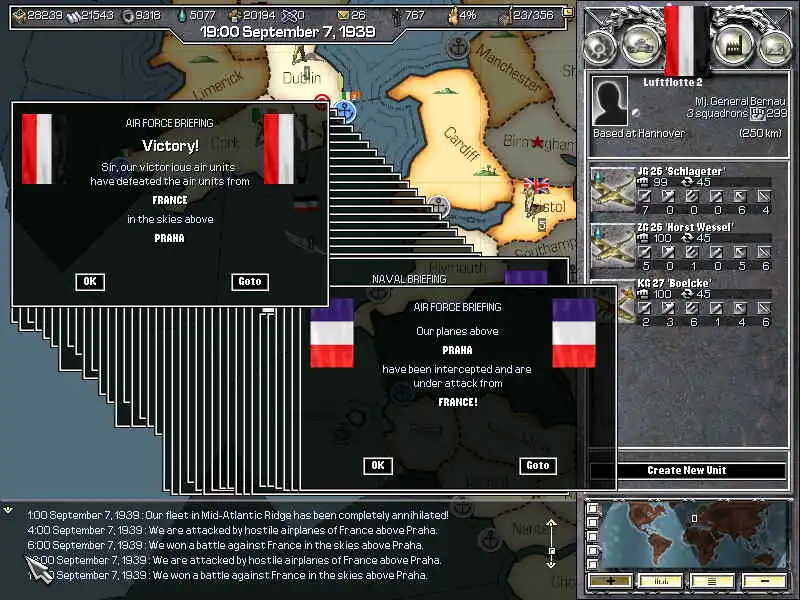Click the supplies icon showing 20194

click(x=235, y=16)
